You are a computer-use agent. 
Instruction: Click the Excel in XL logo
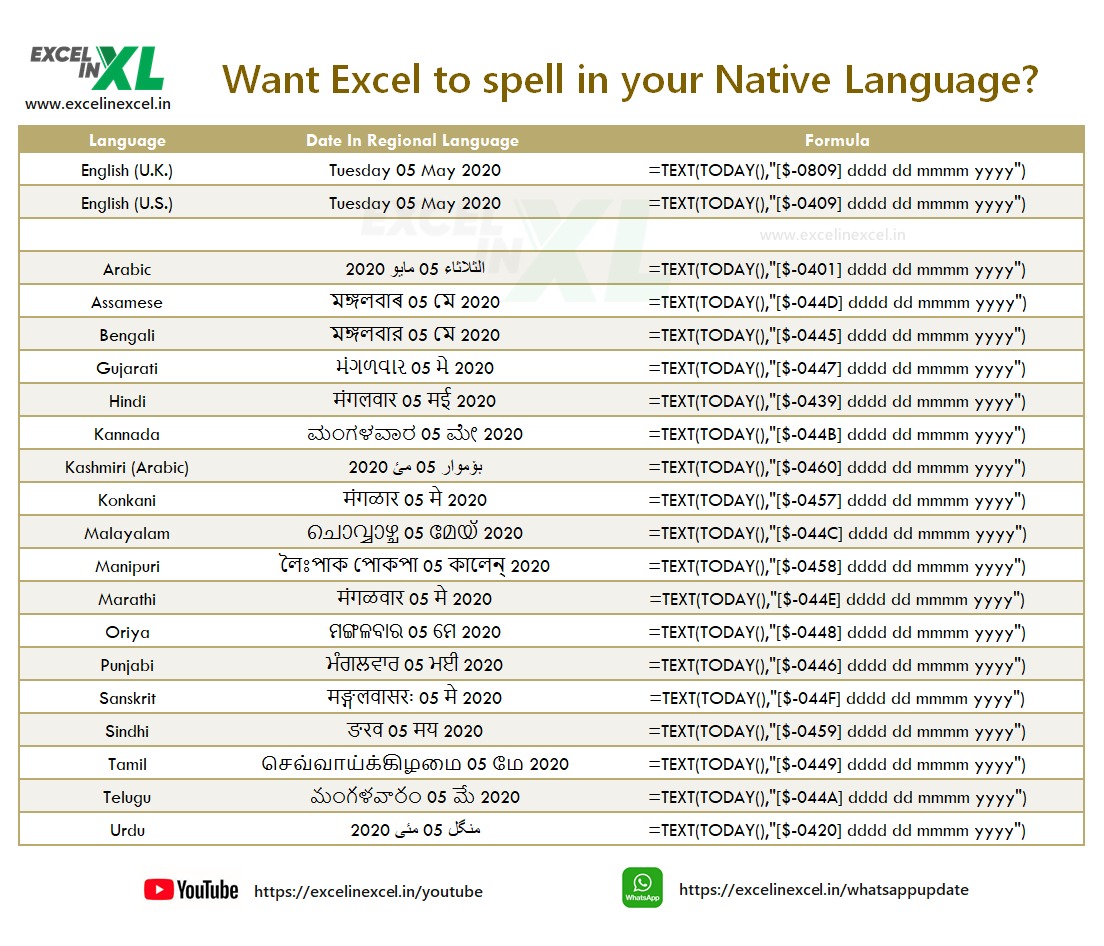97,68
